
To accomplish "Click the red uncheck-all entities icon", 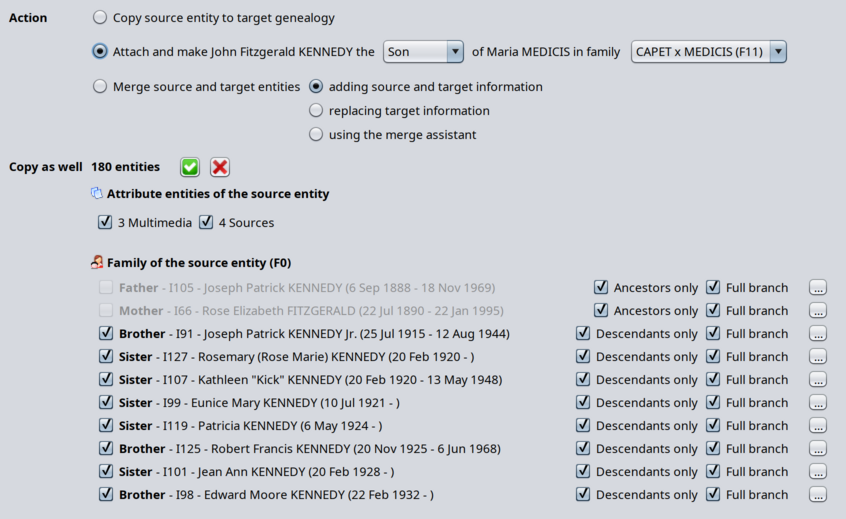I will [x=220, y=167].
